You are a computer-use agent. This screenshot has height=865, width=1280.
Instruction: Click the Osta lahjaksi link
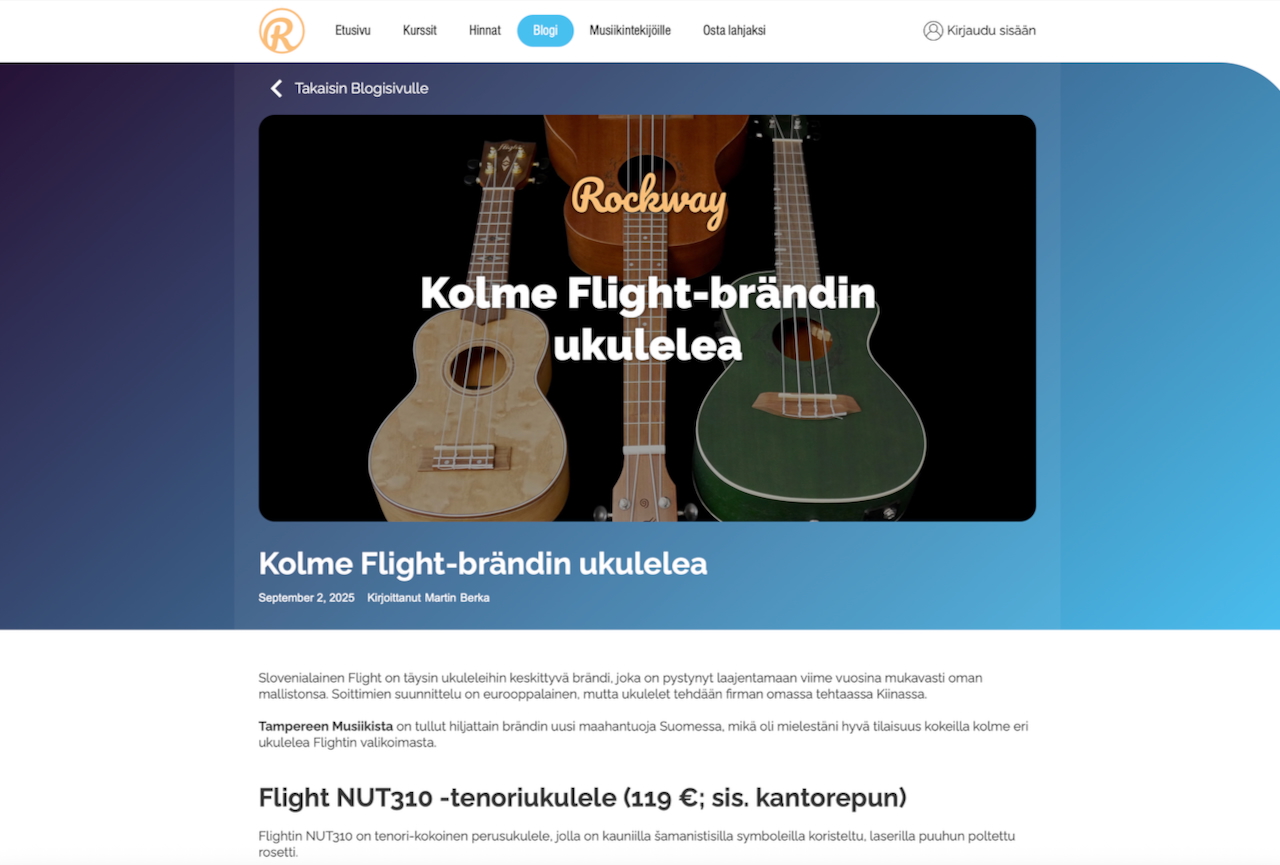pyautogui.click(x=734, y=31)
